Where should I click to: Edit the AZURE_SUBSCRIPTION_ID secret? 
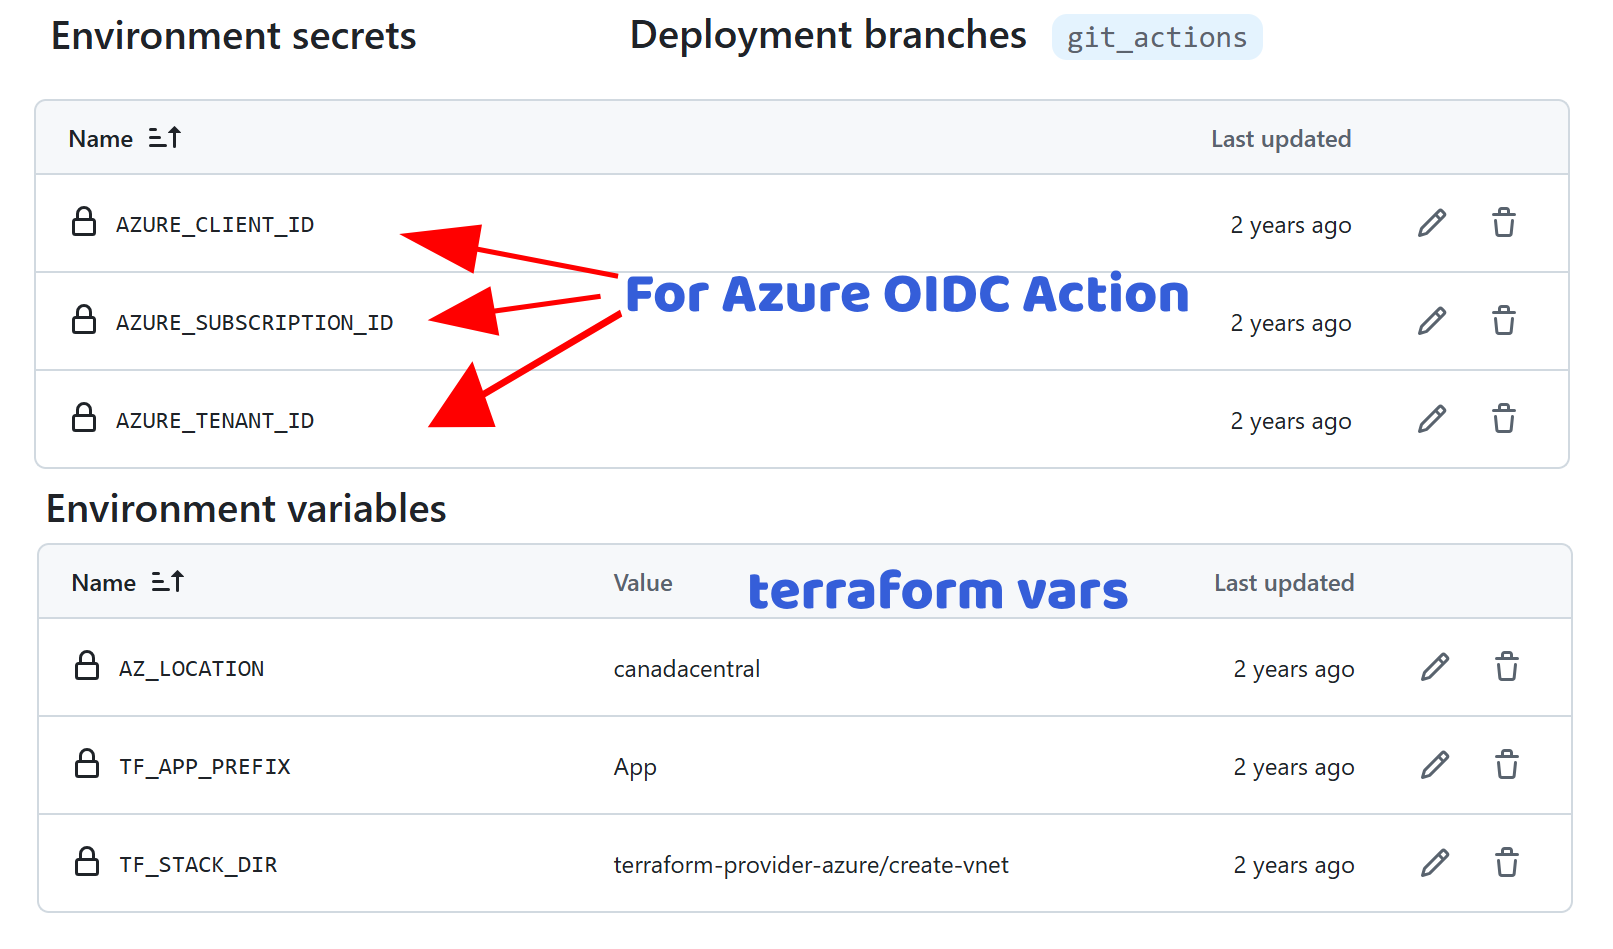pos(1431,321)
